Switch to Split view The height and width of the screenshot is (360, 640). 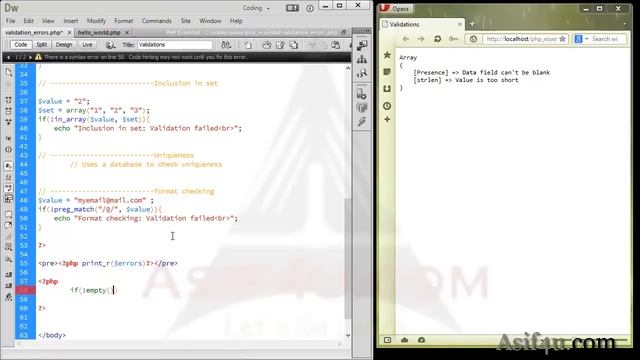coord(42,45)
